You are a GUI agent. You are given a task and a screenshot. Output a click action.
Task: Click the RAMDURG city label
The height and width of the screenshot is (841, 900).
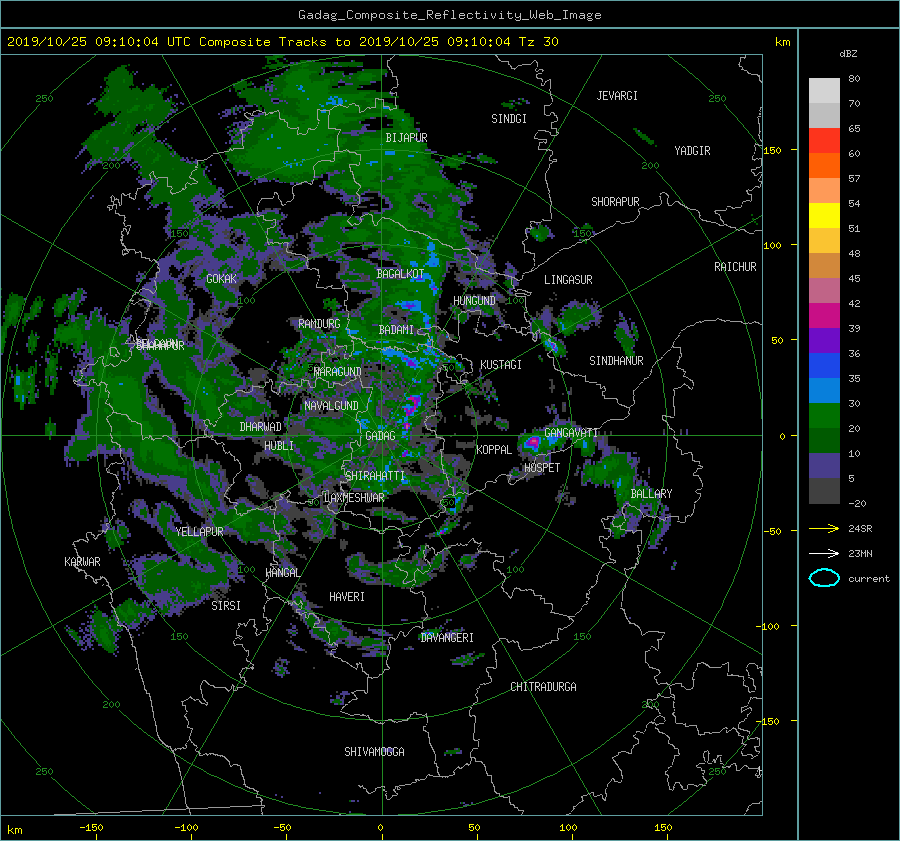tap(319, 324)
